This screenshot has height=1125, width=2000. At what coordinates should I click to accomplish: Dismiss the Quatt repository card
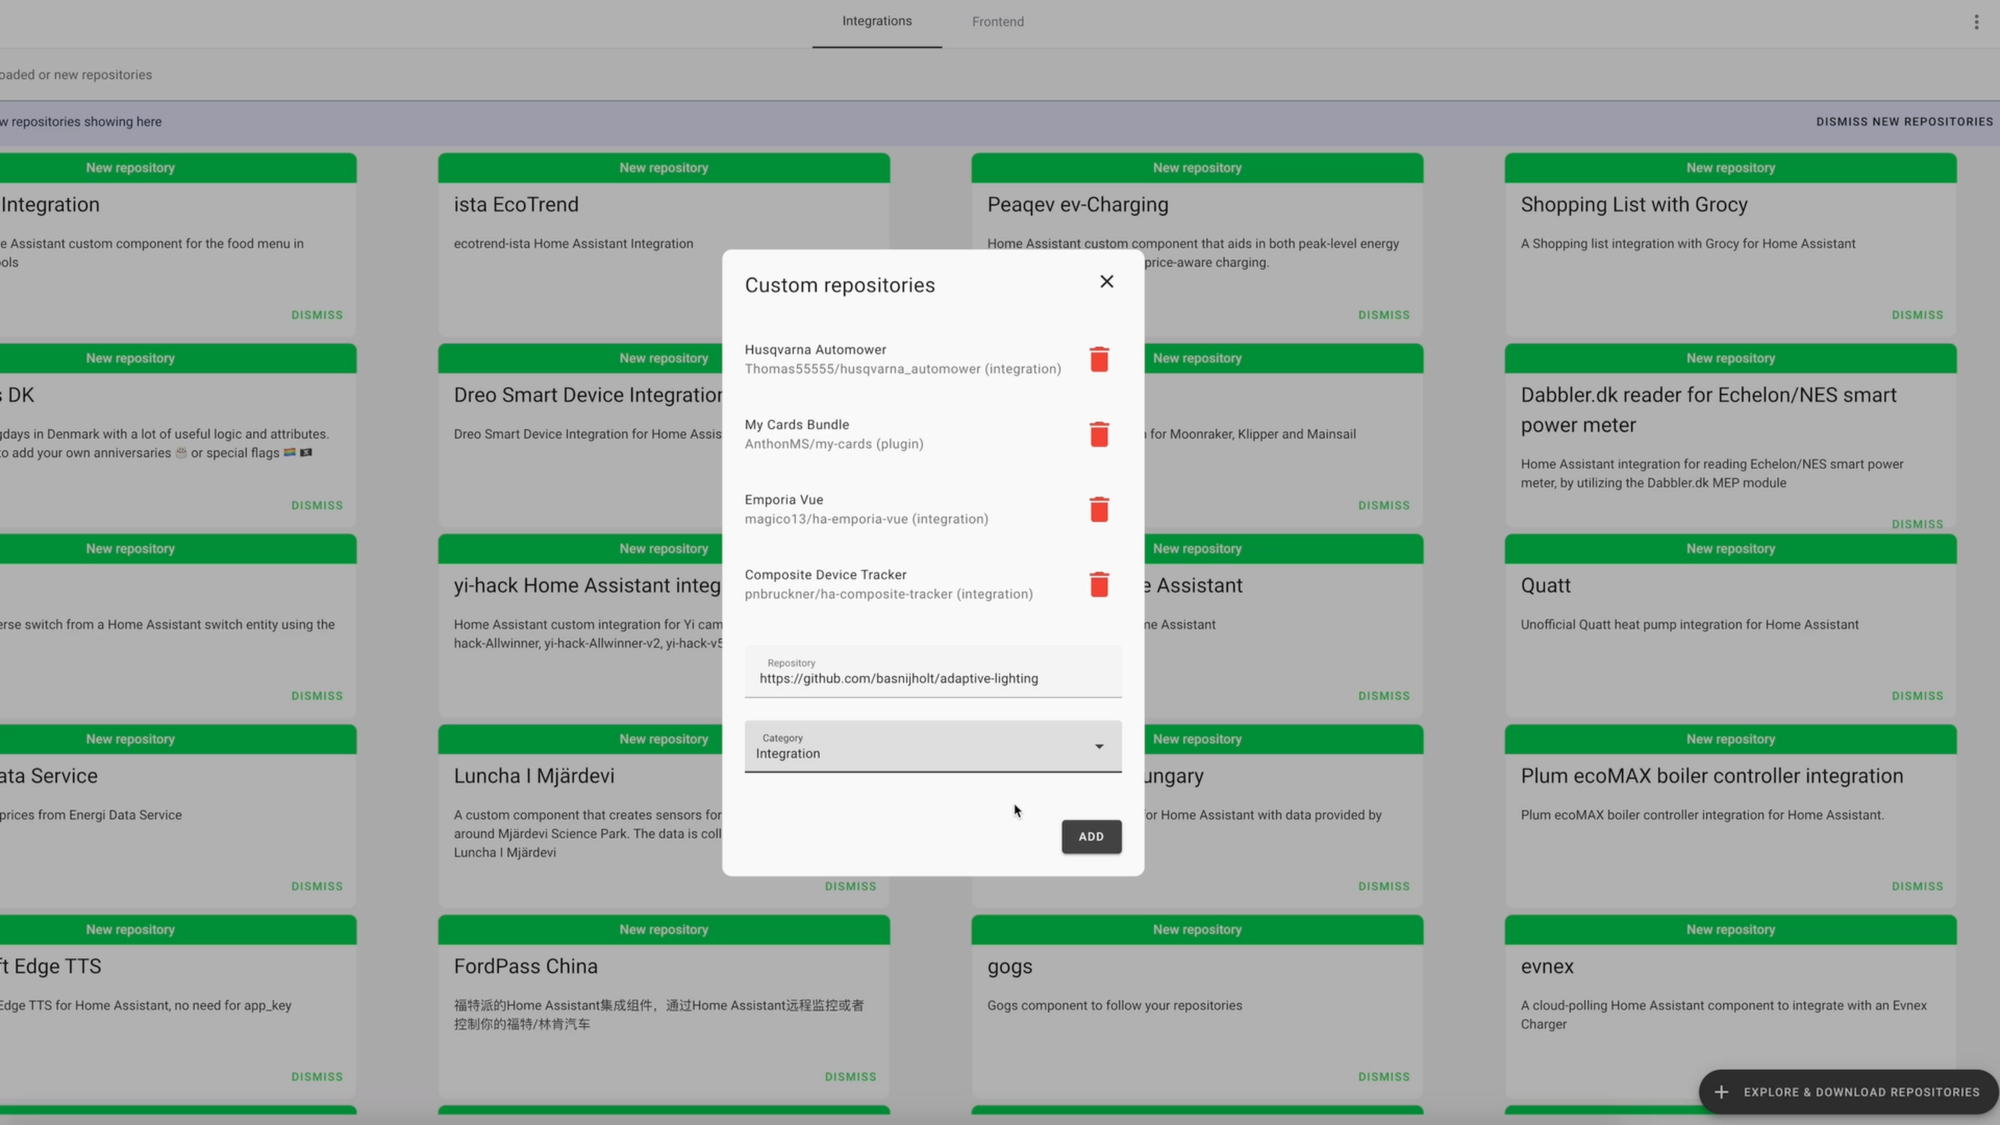[x=1916, y=696]
